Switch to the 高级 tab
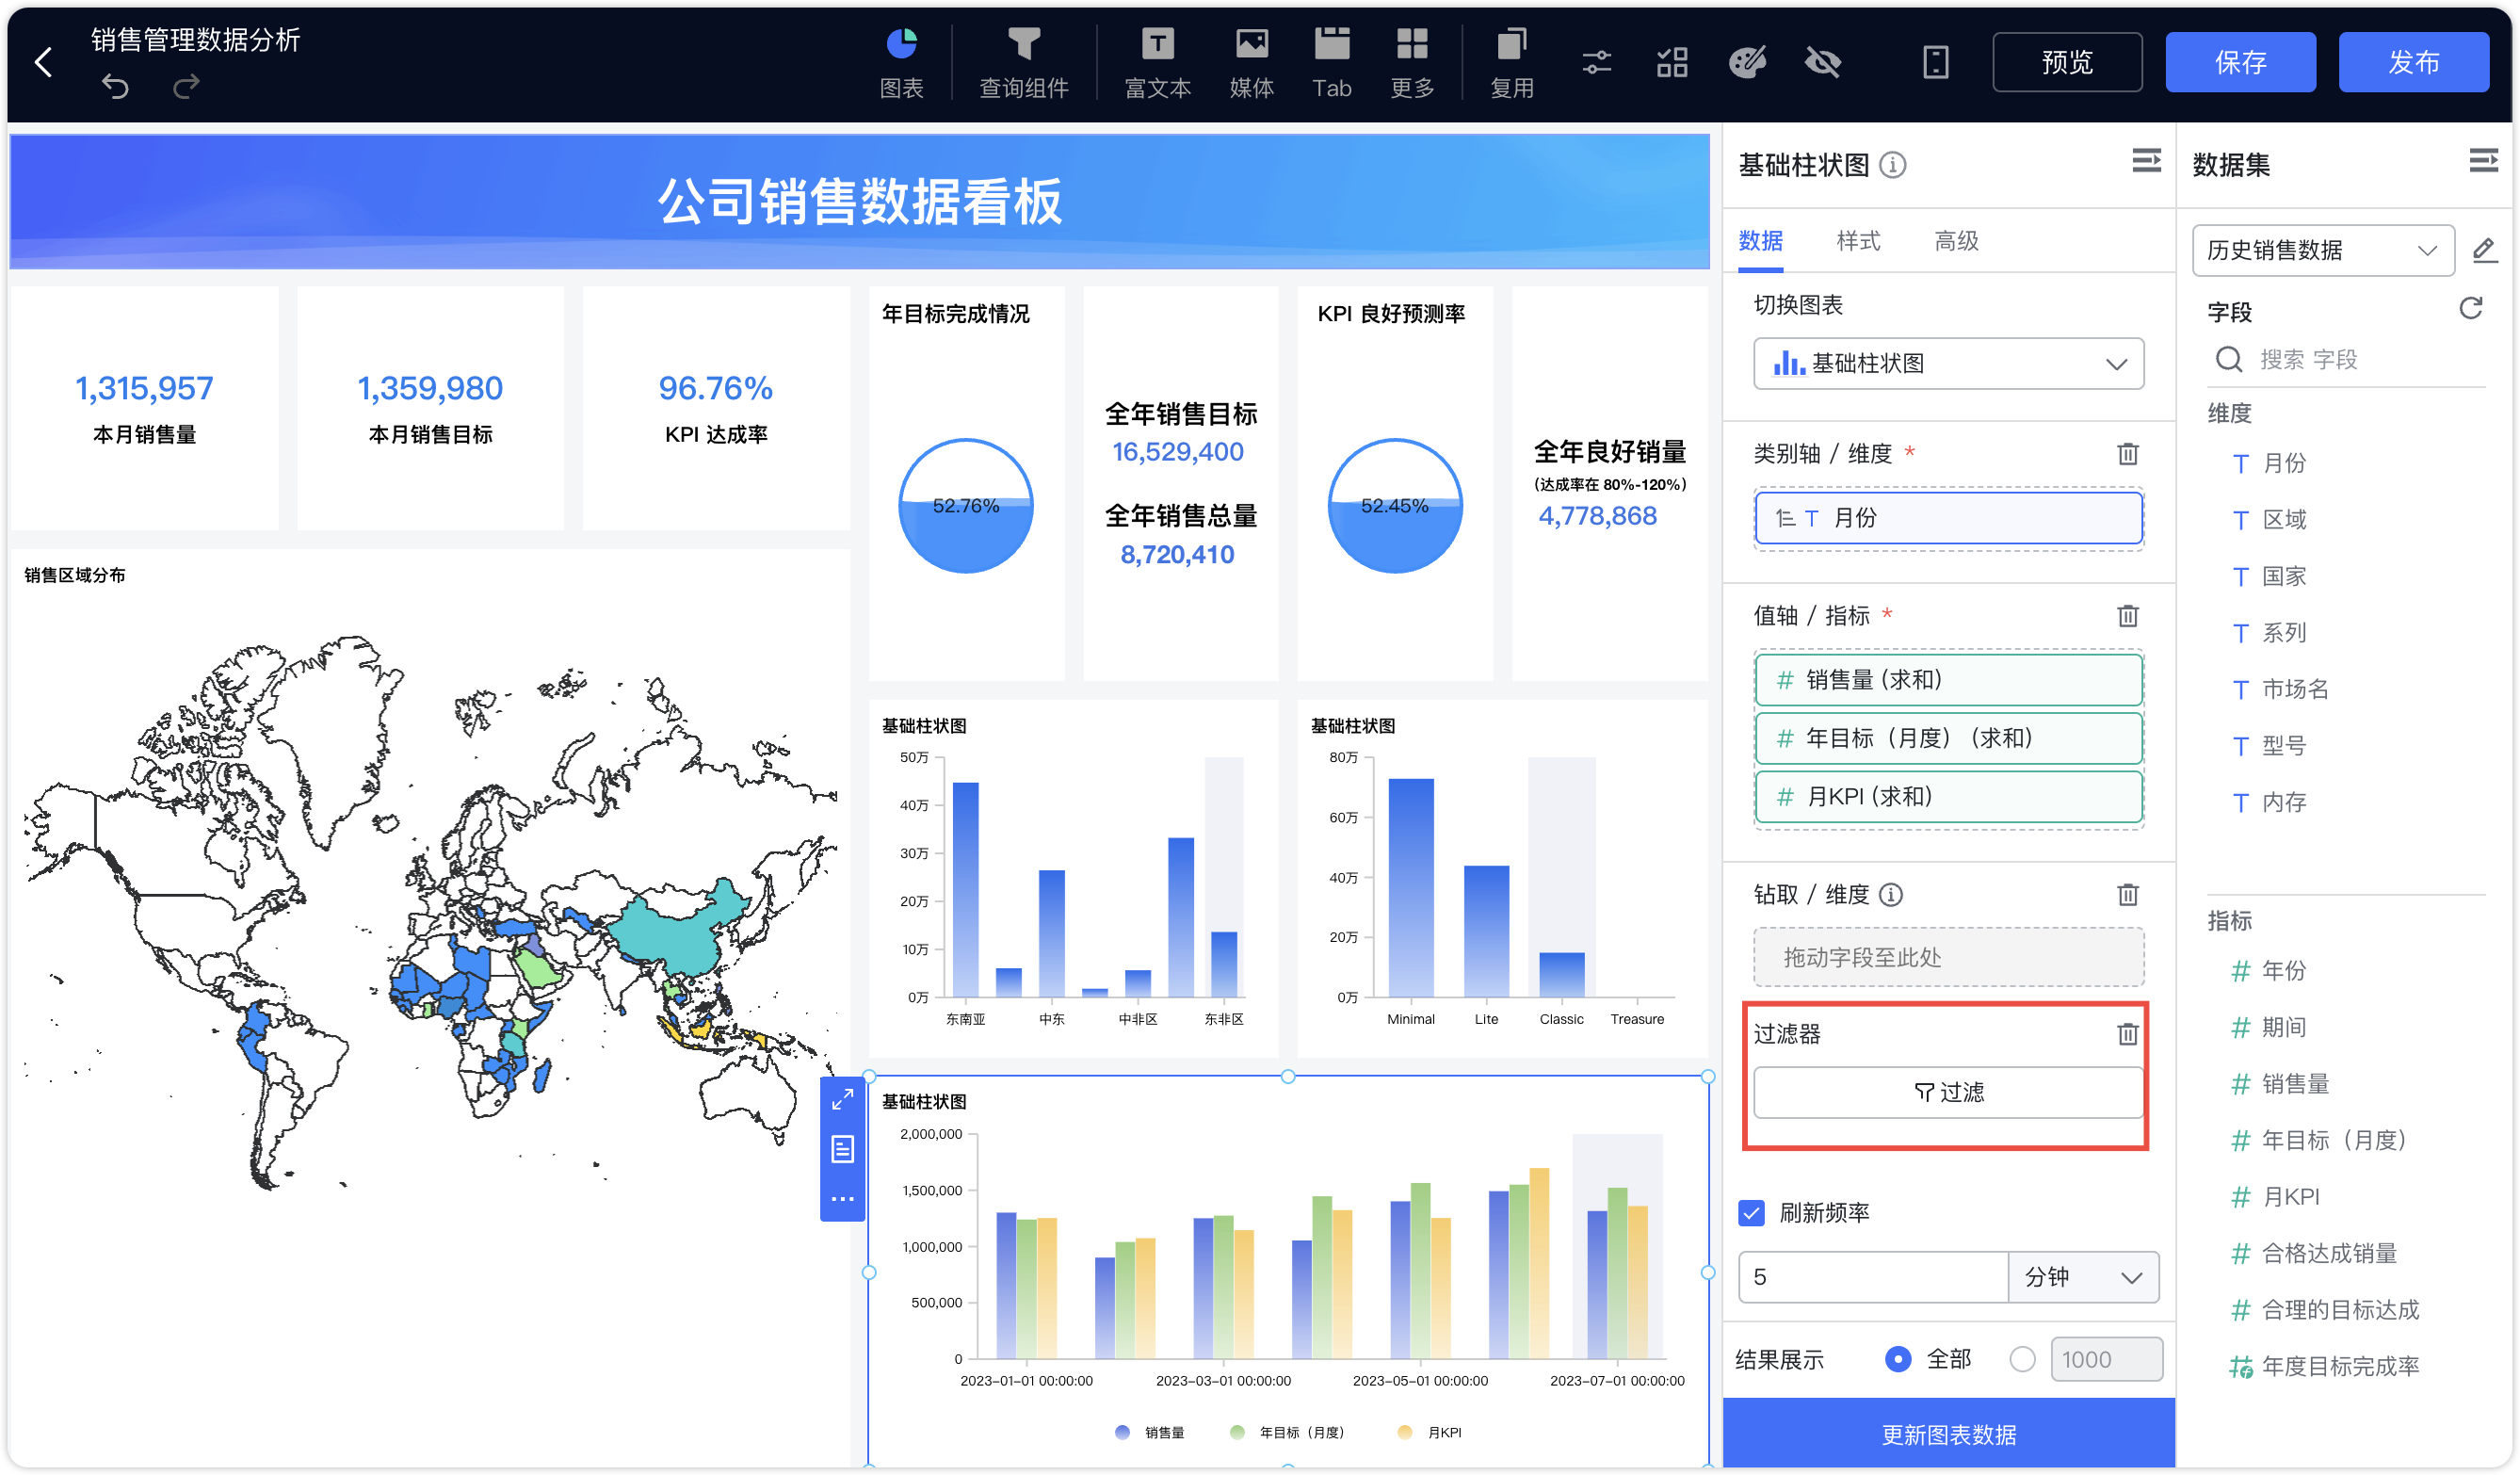 1956,241
